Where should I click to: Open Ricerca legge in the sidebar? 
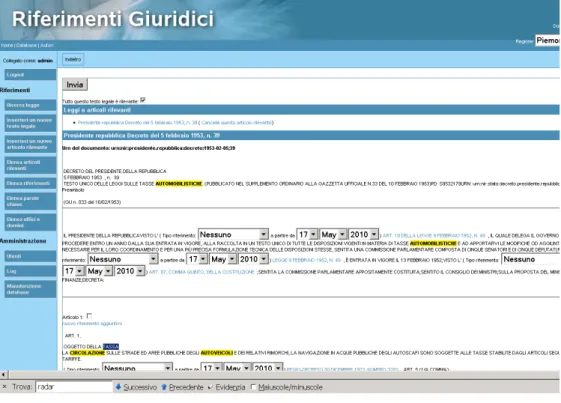[30, 105]
